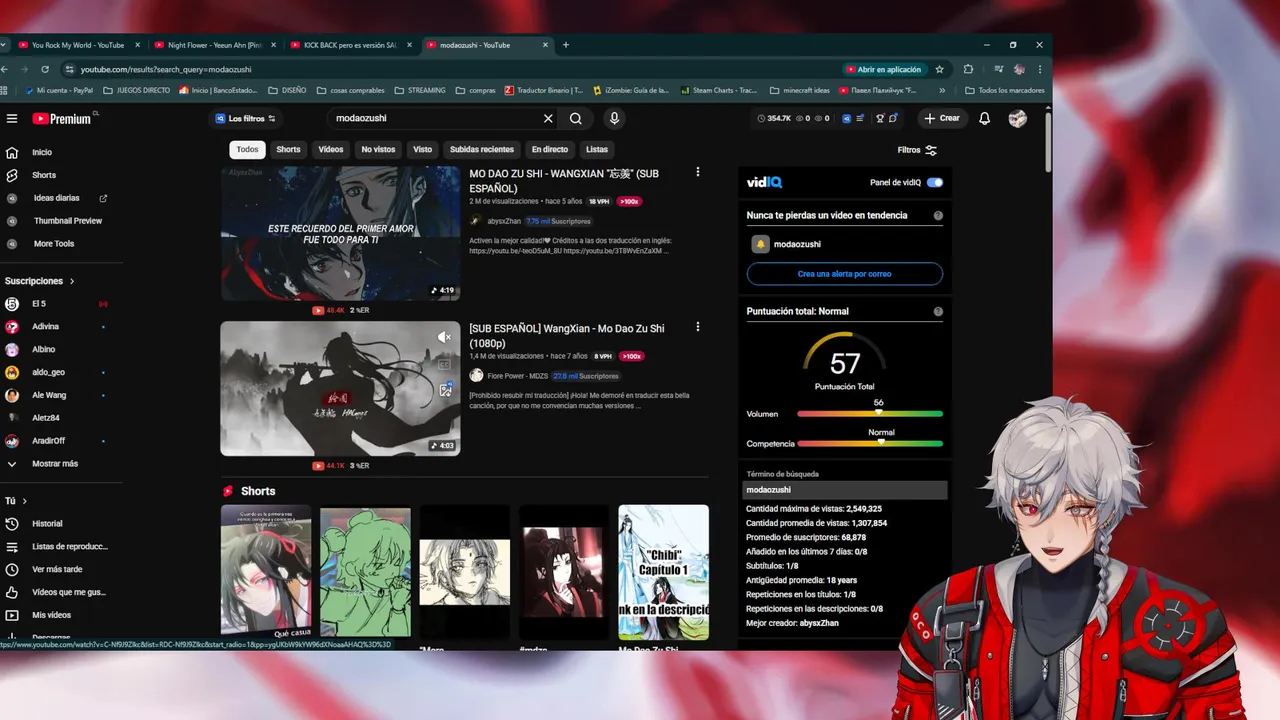
Task: Open a new browser tab
Action: (566, 45)
